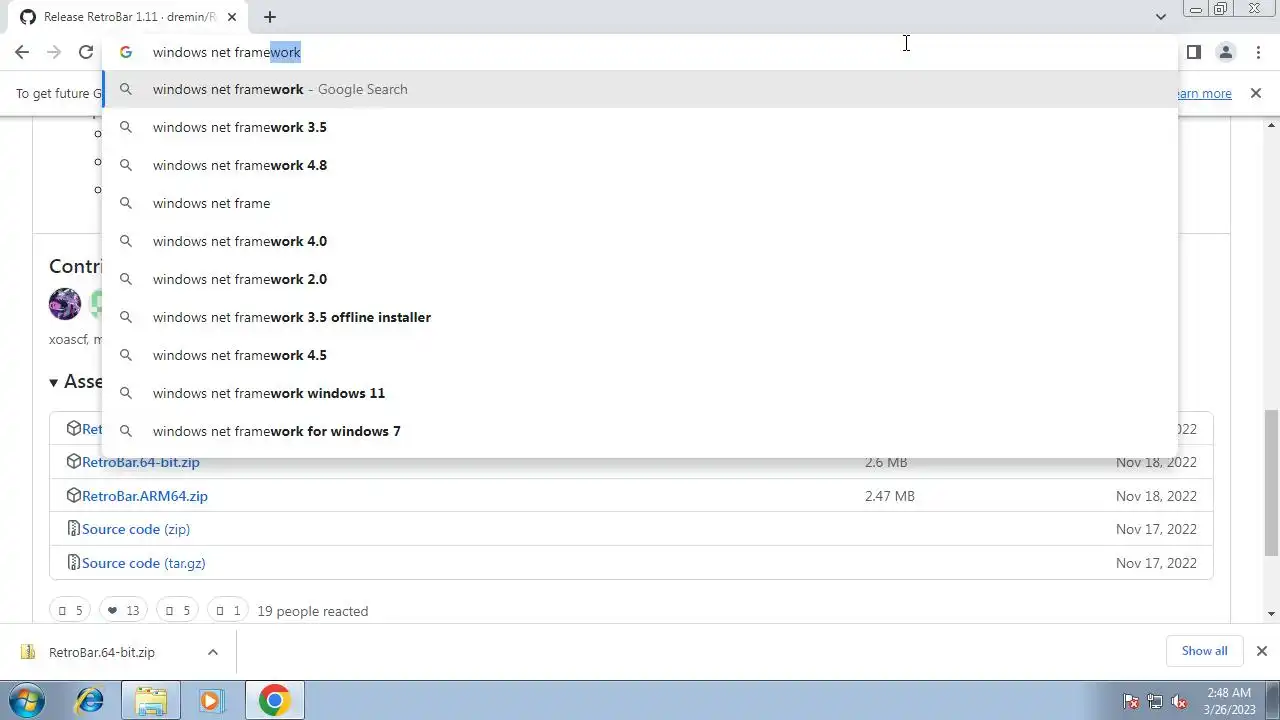The width and height of the screenshot is (1280, 720).
Task: Choose suggestion windows net framework 4.8
Action: click(640, 165)
